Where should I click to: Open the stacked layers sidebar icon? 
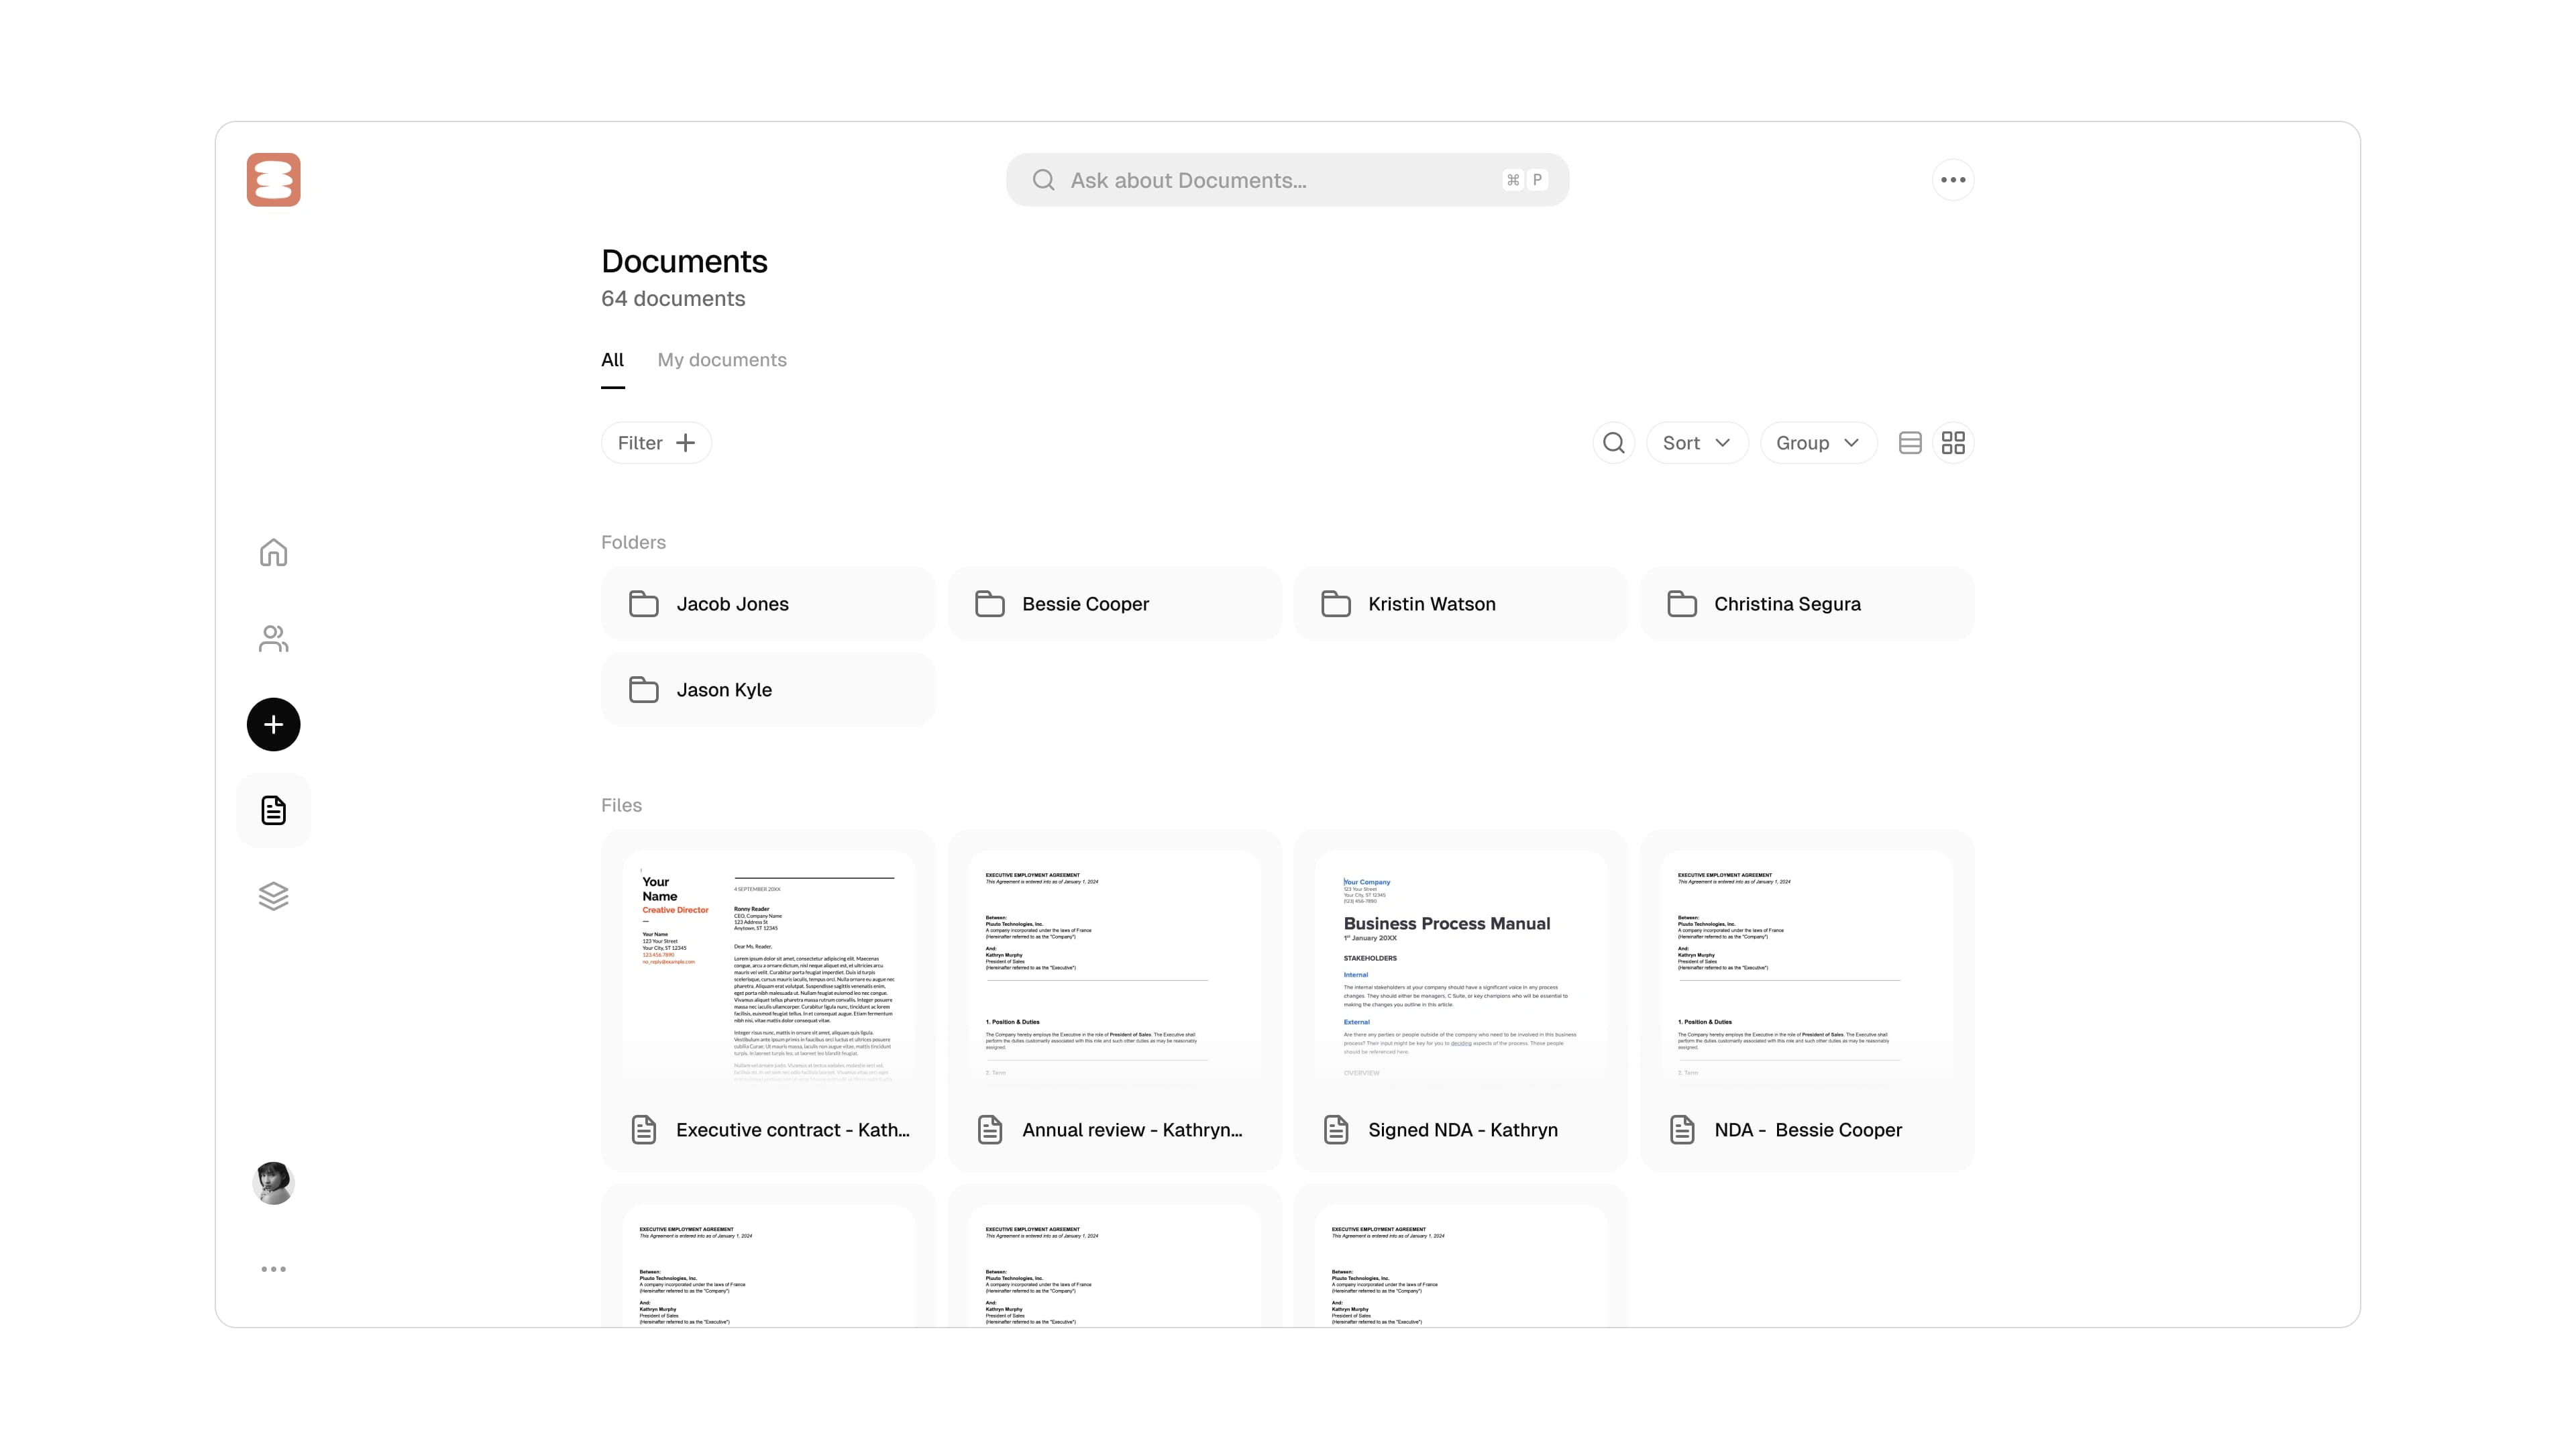(x=273, y=896)
